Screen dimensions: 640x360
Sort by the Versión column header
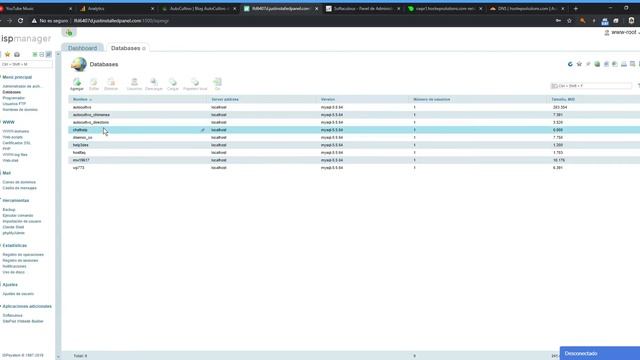(x=328, y=99)
